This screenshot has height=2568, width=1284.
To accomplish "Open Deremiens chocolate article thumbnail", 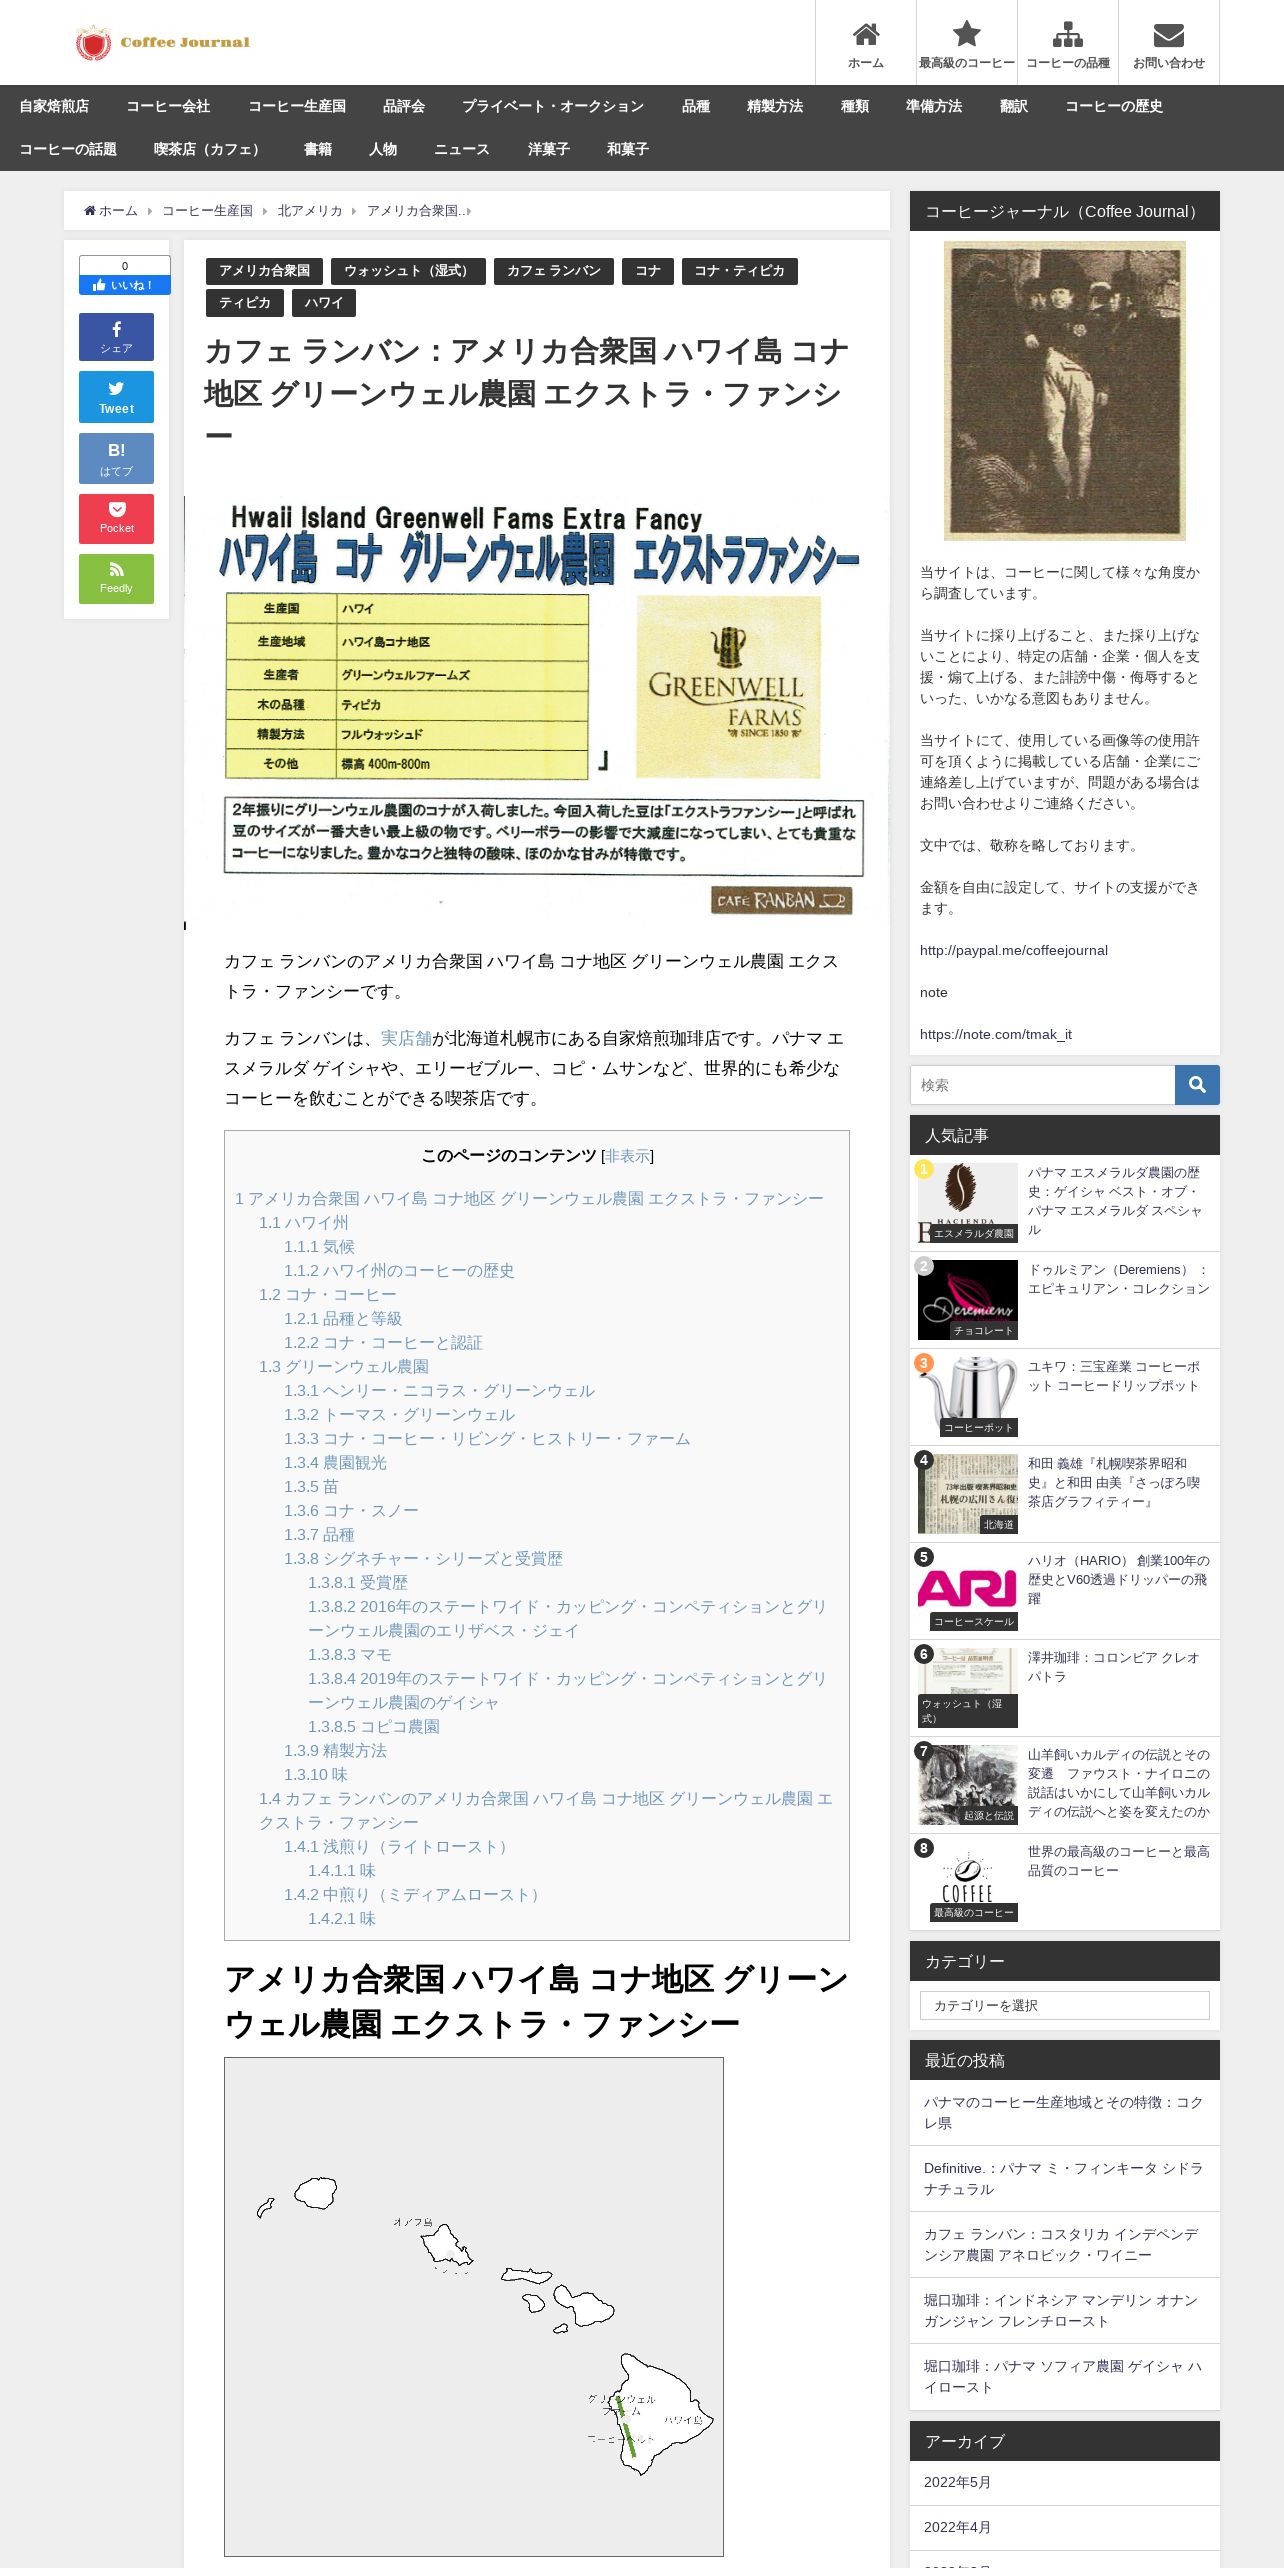I will [968, 1300].
